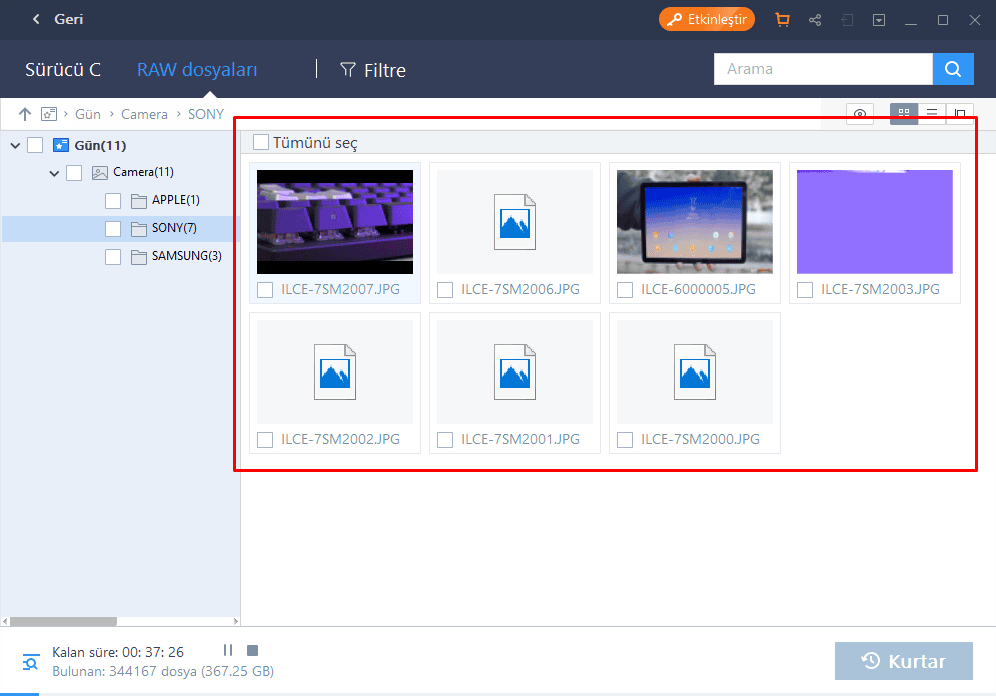Click the up-arrow parent folder icon

[25, 114]
